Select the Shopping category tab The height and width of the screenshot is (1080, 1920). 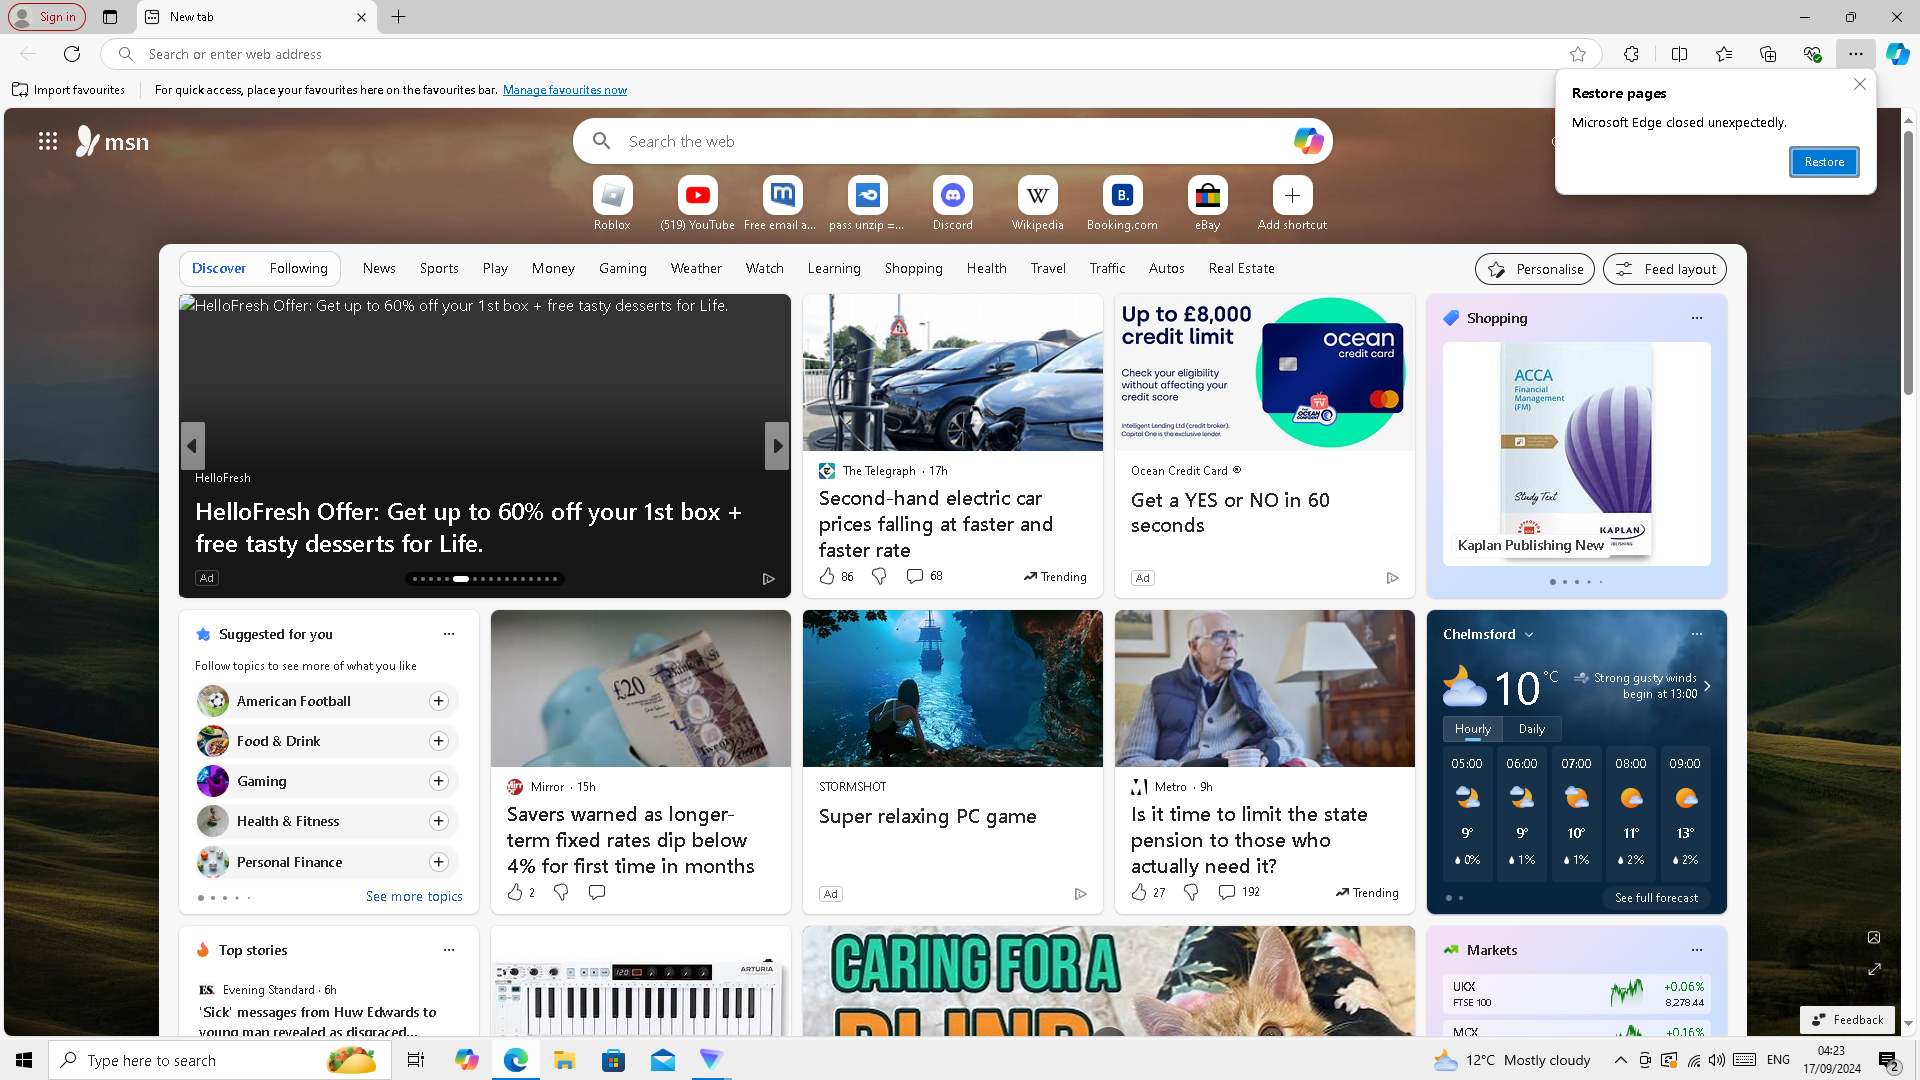point(913,268)
